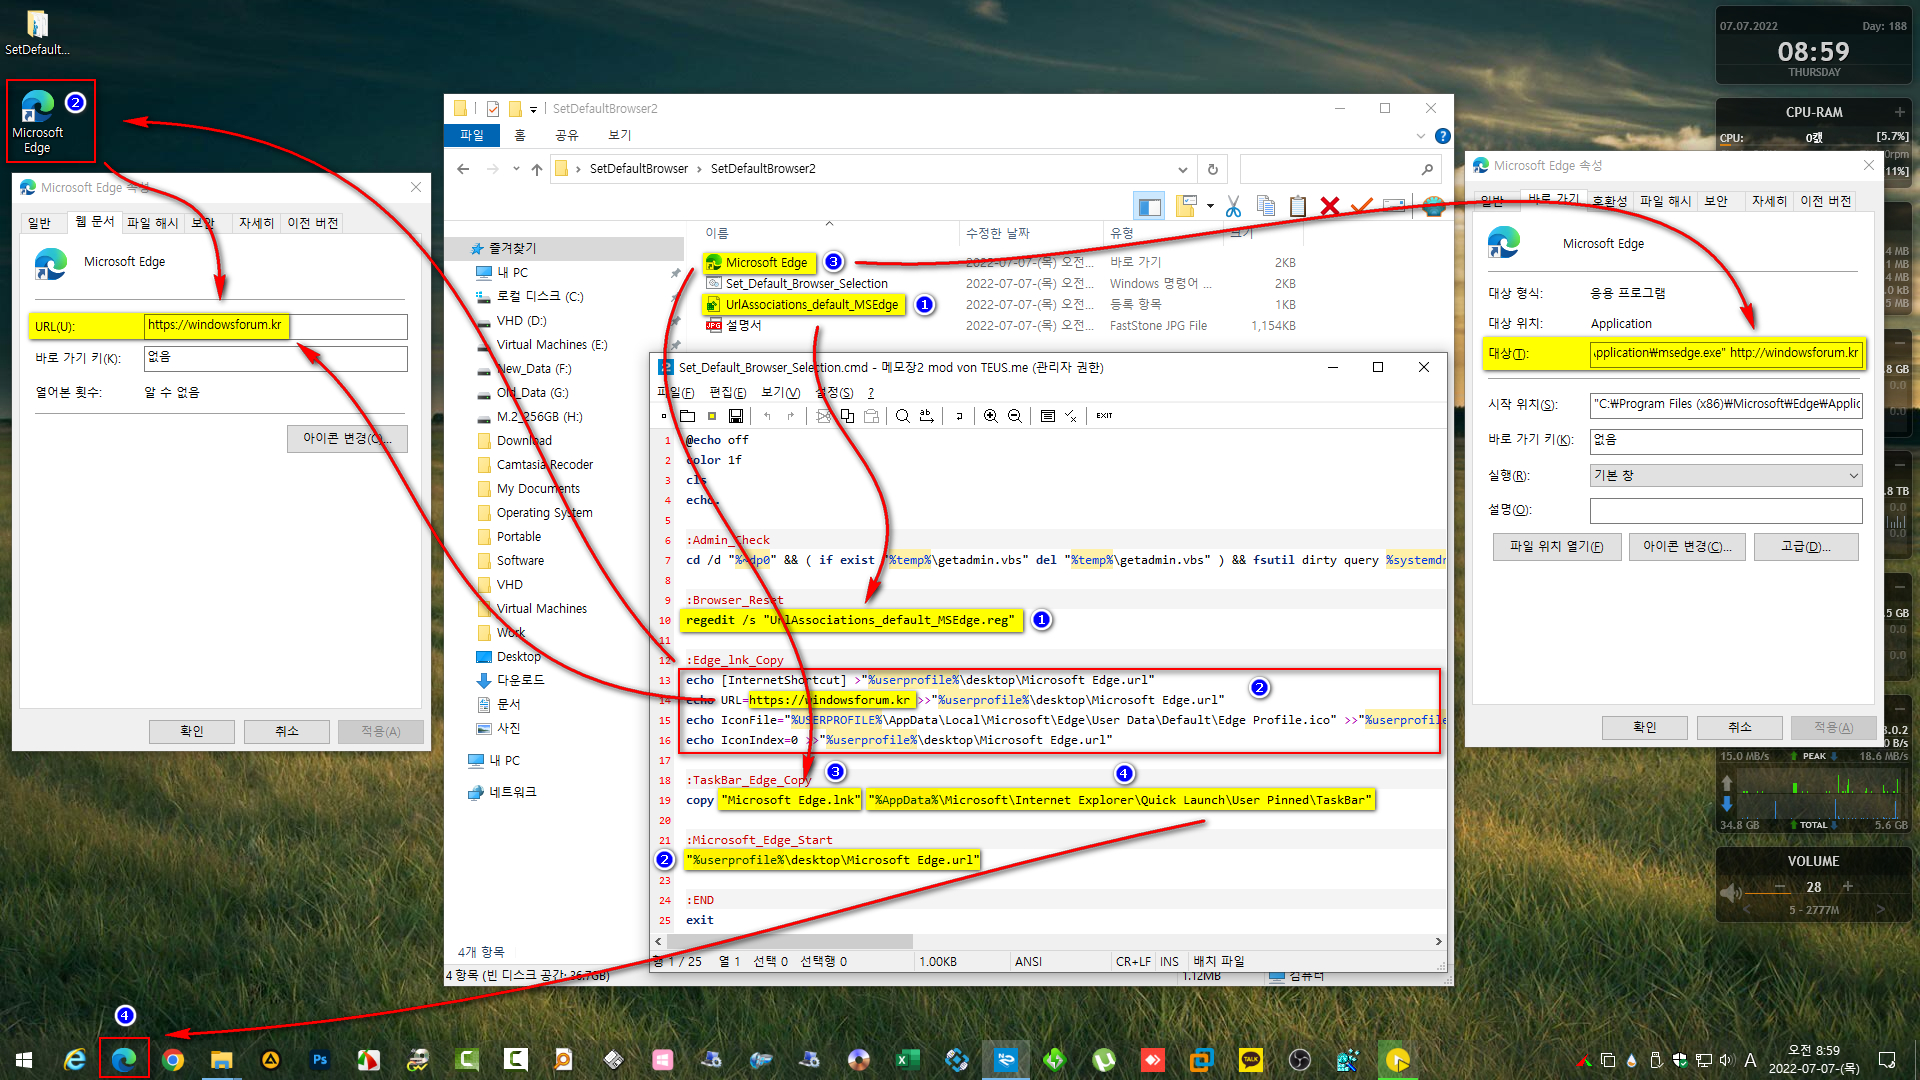This screenshot has width=1920, height=1080.
Task: Open the Windows Start menu
Action: click(24, 1059)
